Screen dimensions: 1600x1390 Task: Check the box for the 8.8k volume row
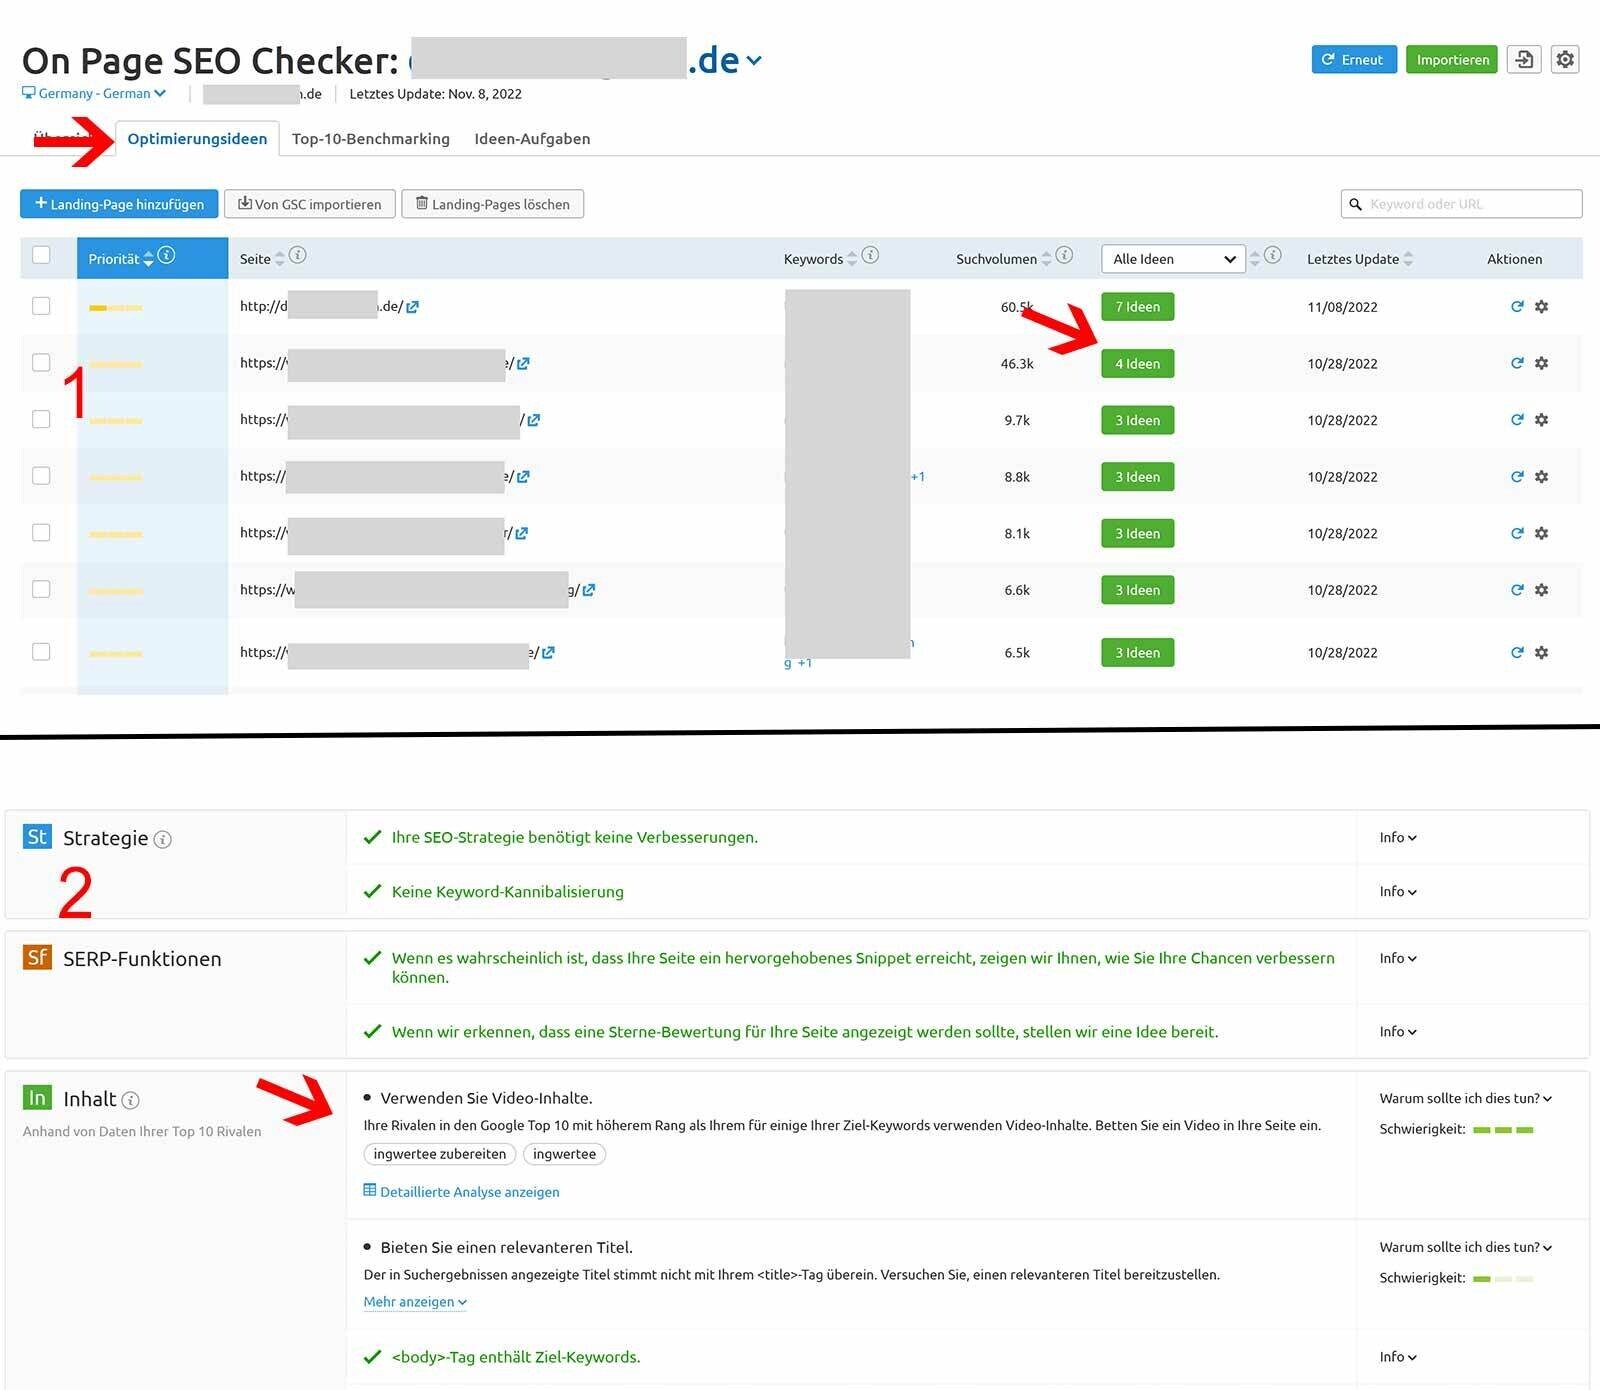tap(41, 475)
